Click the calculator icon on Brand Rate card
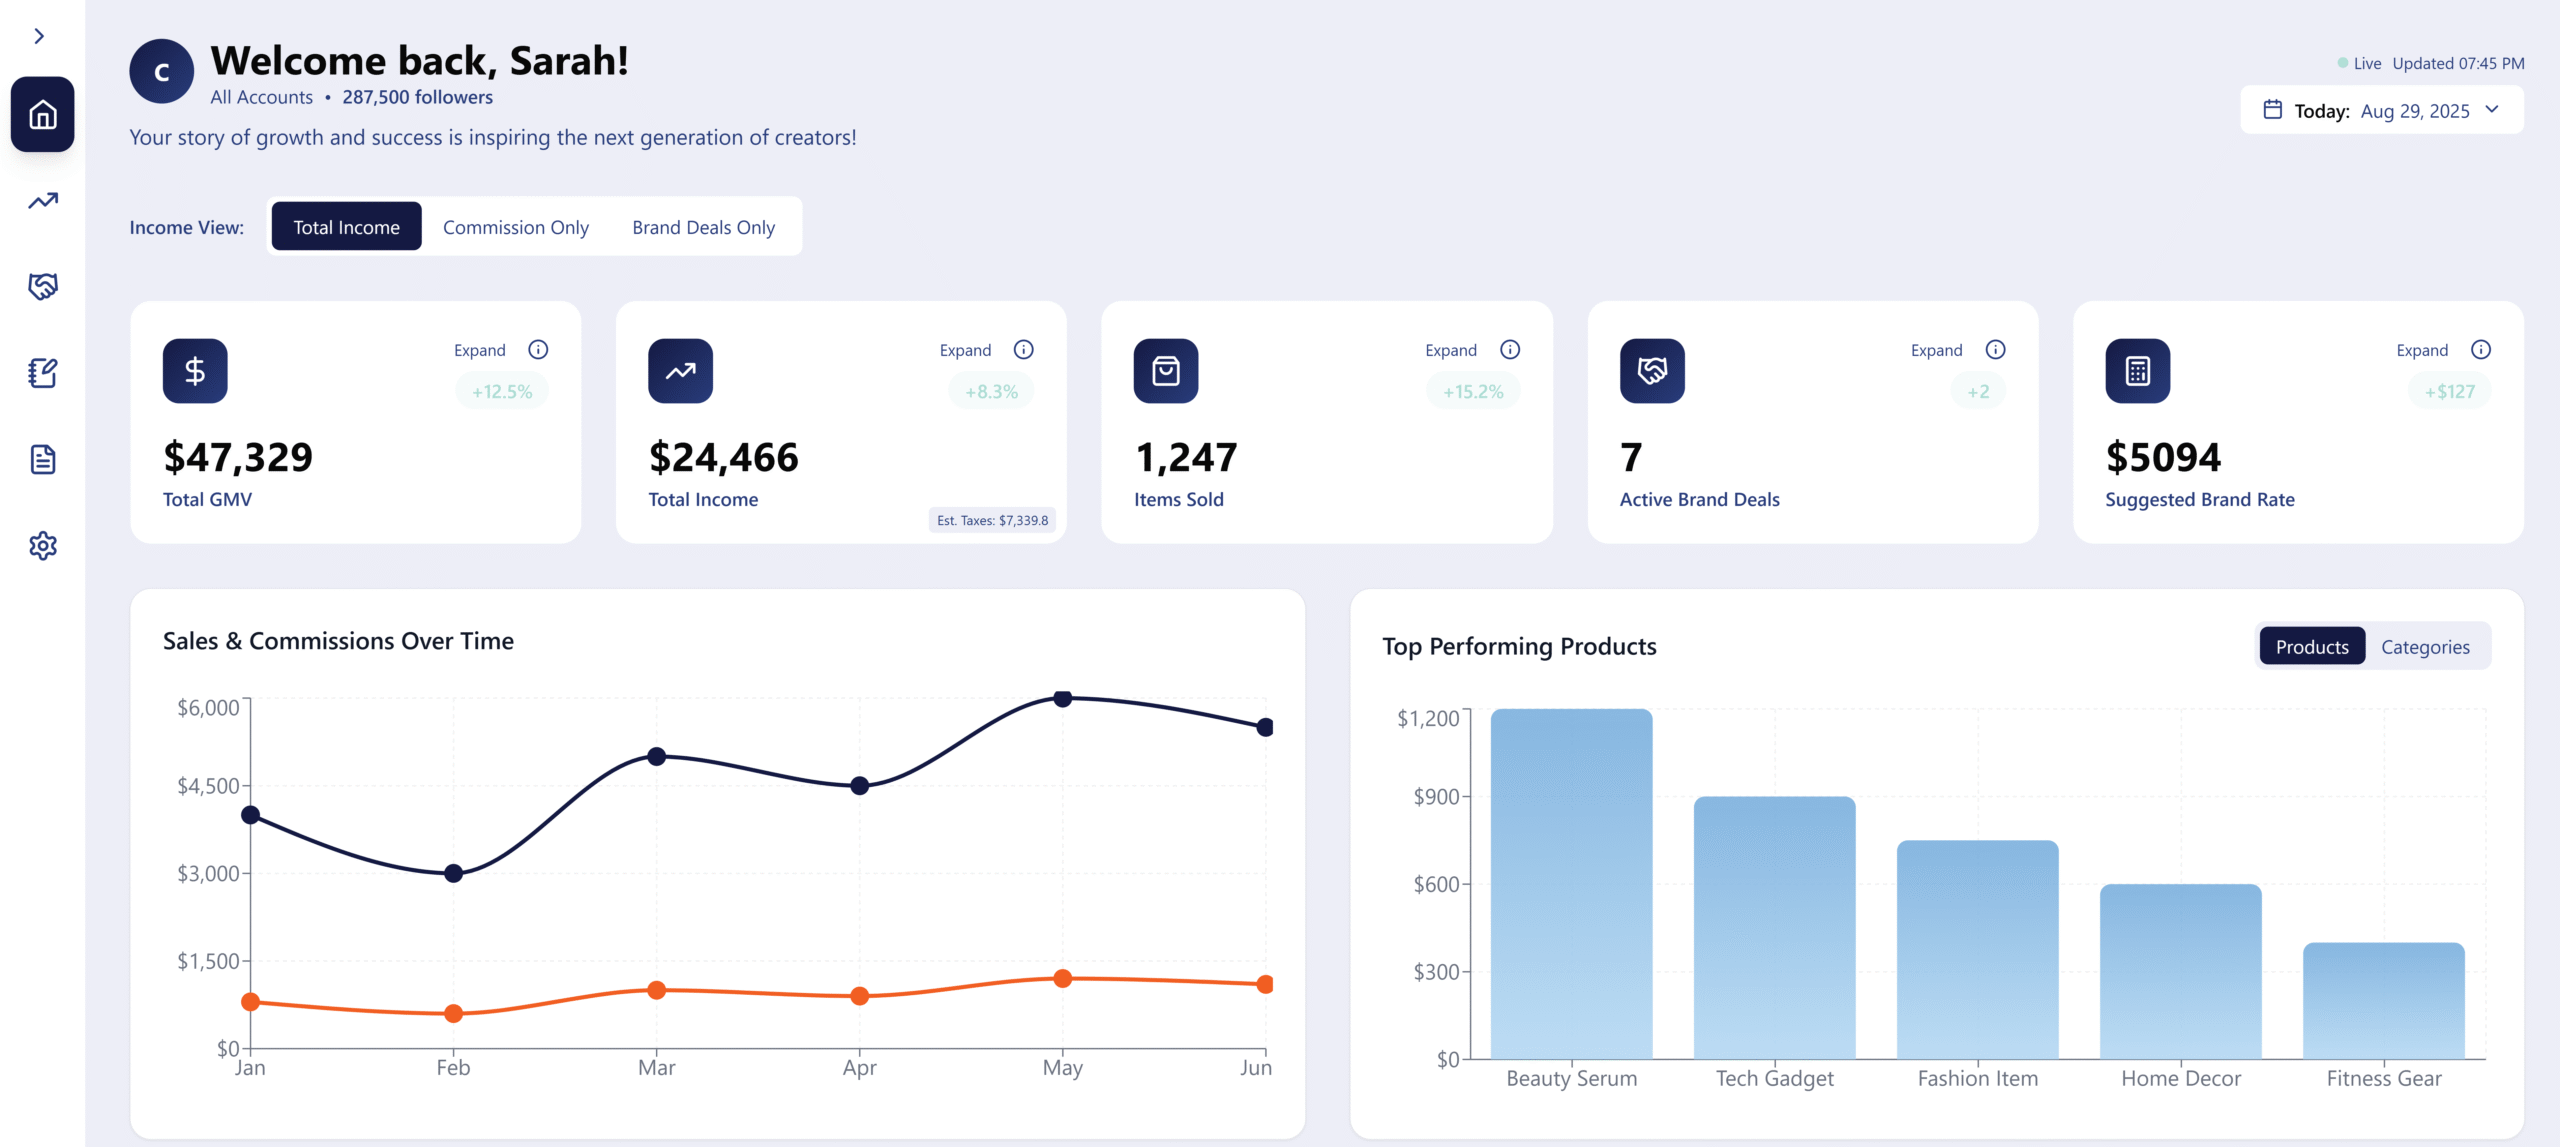 [2137, 371]
